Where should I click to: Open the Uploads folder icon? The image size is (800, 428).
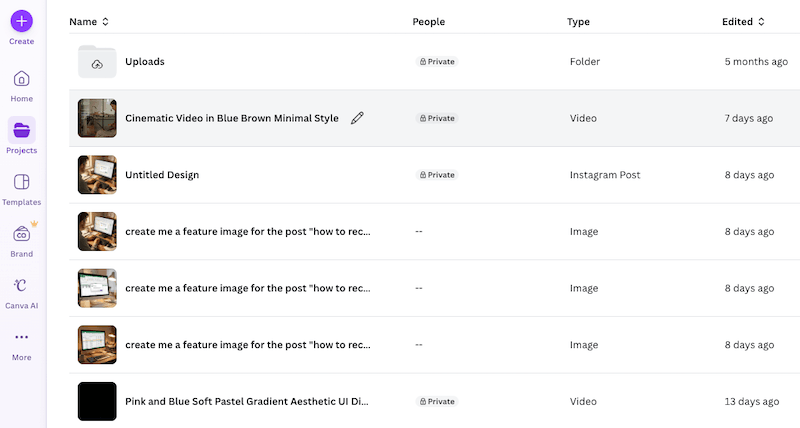(97, 62)
